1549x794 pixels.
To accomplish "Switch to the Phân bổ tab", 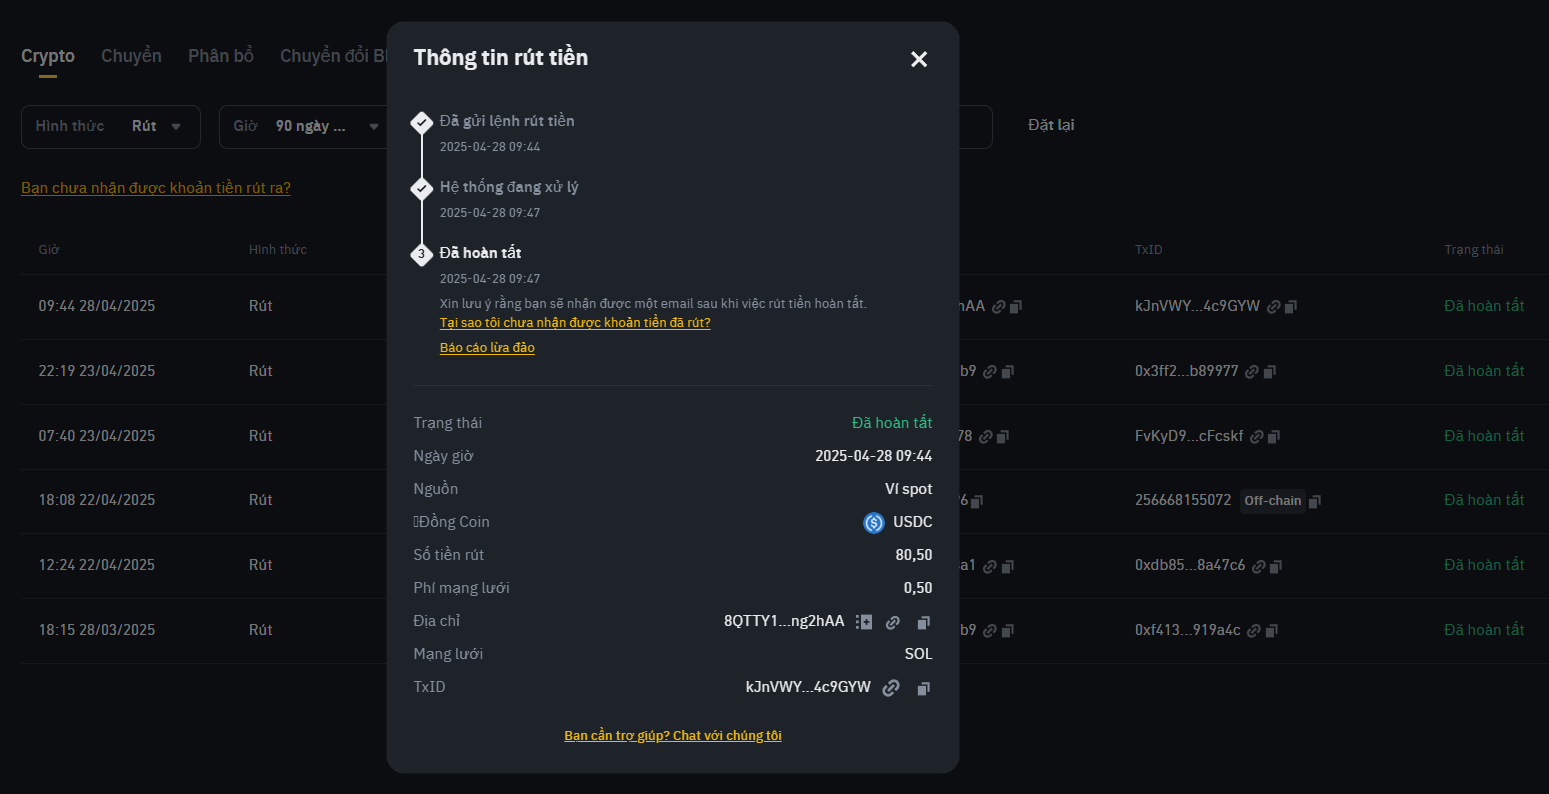I will (x=221, y=56).
